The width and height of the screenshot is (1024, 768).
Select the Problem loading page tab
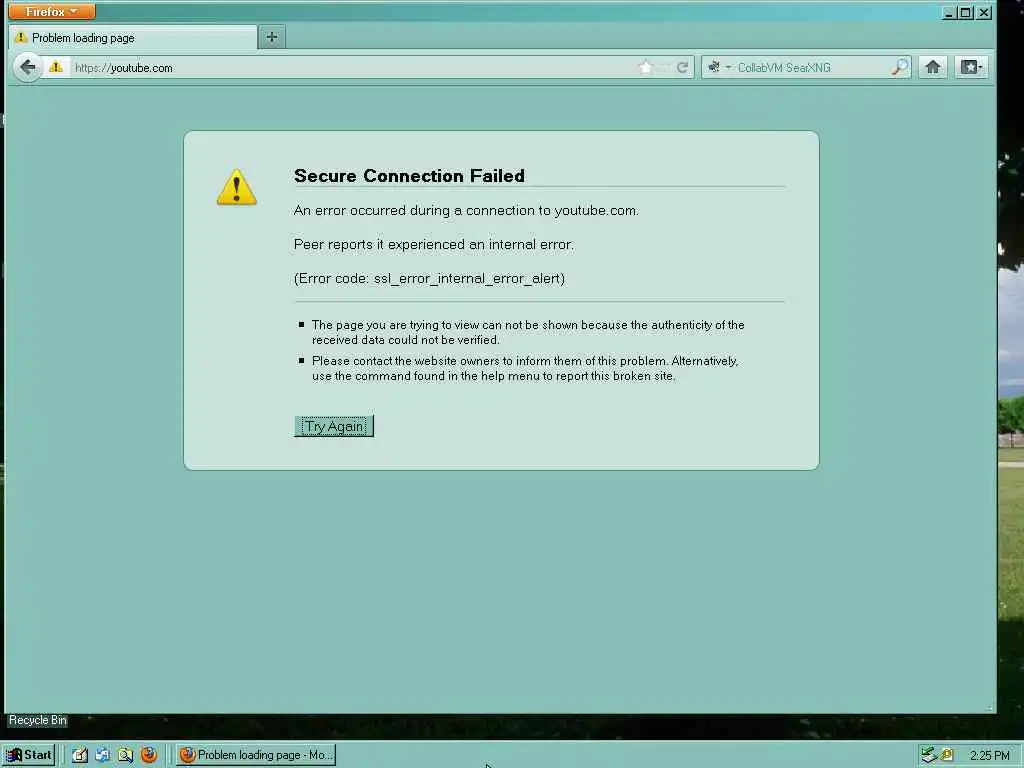pos(133,38)
